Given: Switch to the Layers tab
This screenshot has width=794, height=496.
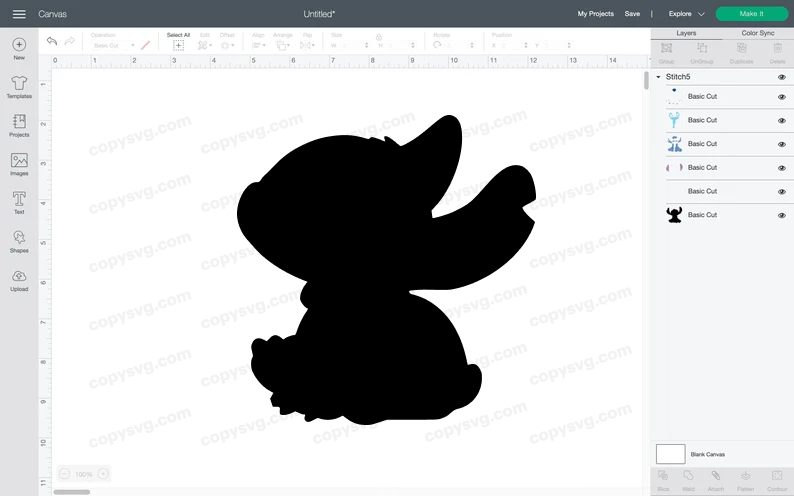Looking at the screenshot, I should coord(686,33).
